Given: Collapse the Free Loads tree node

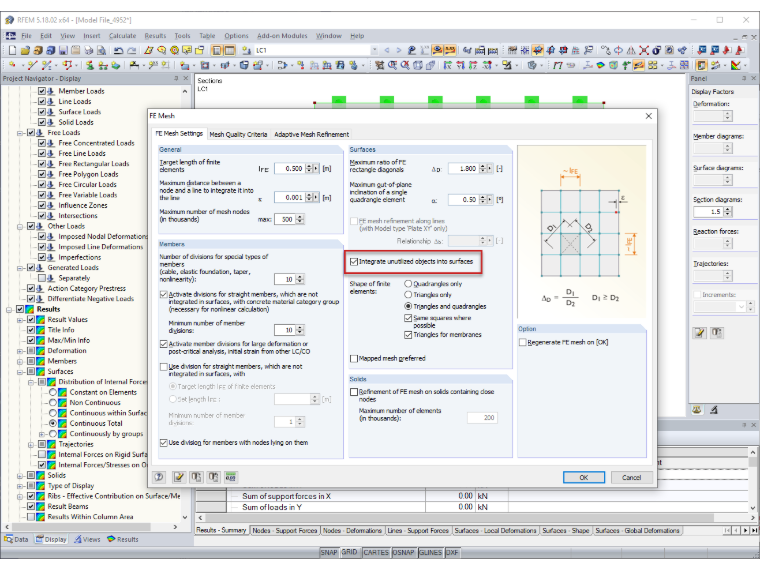Looking at the screenshot, I should tap(20, 133).
